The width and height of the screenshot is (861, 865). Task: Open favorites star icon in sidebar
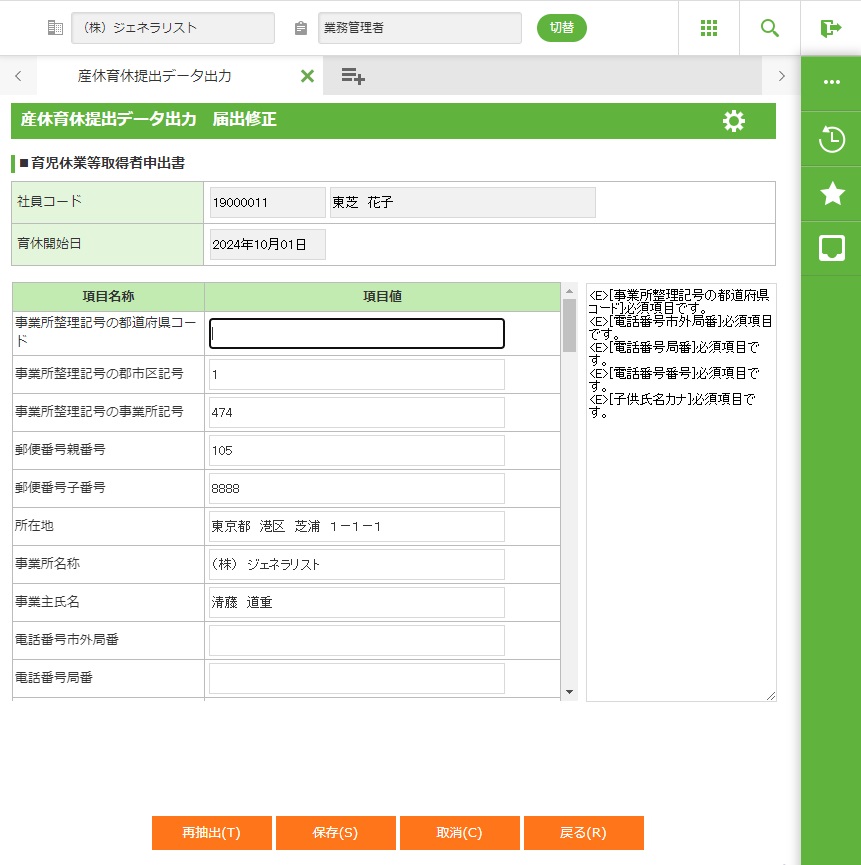pyautogui.click(x=831, y=194)
